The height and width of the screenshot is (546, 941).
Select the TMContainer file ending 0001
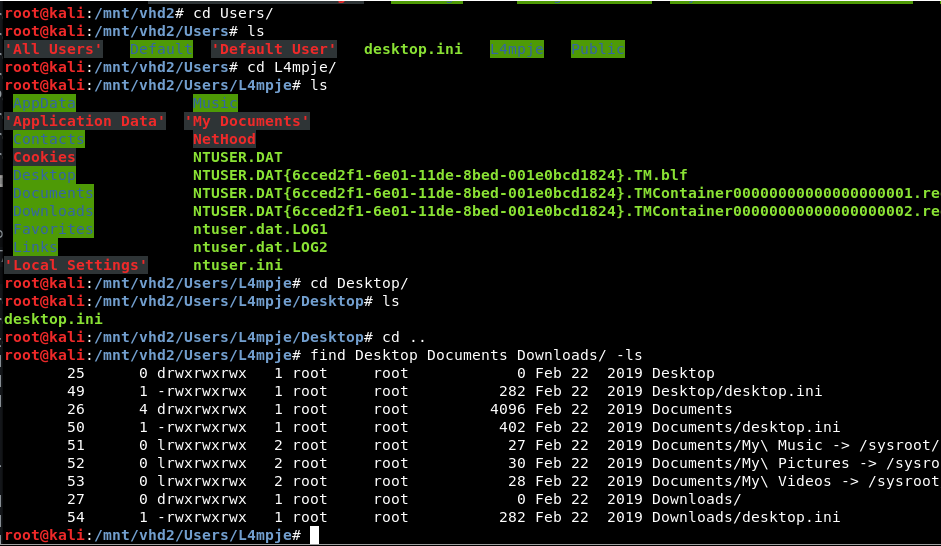567,193
